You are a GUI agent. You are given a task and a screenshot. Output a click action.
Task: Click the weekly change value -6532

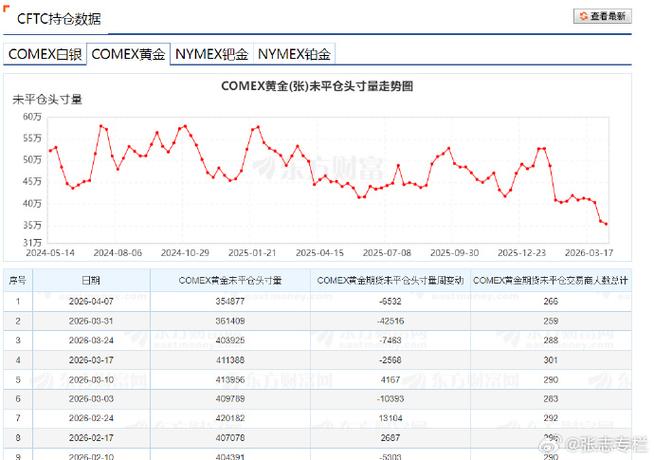tap(390, 302)
